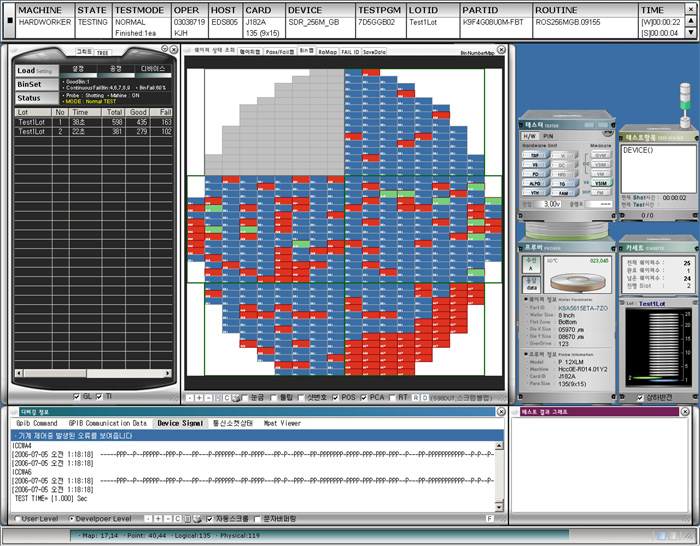Zoom out wafer map with minus icon
This screenshot has width=700, height=546.
[x=208, y=398]
